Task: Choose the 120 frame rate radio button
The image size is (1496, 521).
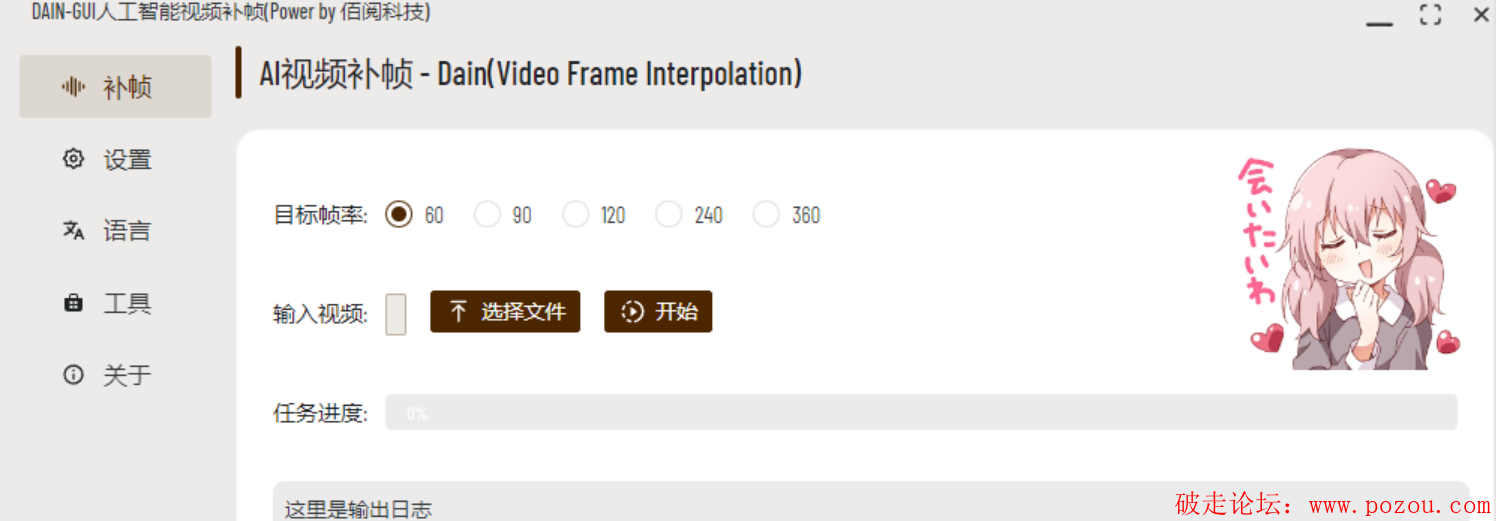Action: [575, 214]
